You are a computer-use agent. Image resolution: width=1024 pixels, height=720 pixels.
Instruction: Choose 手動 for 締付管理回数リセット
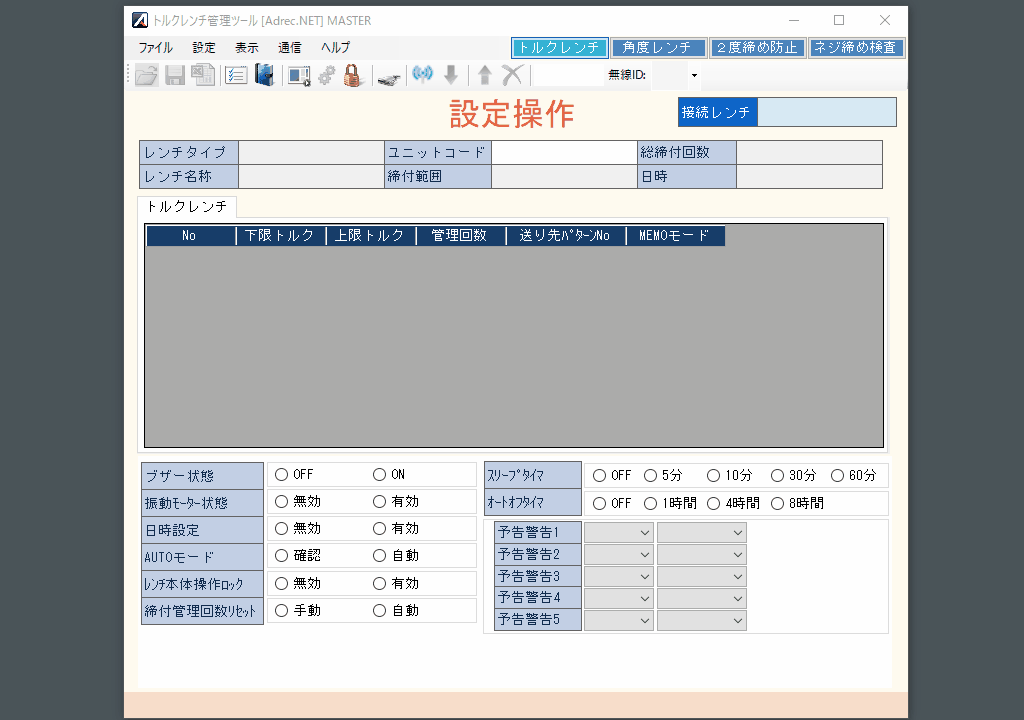pyautogui.click(x=281, y=610)
